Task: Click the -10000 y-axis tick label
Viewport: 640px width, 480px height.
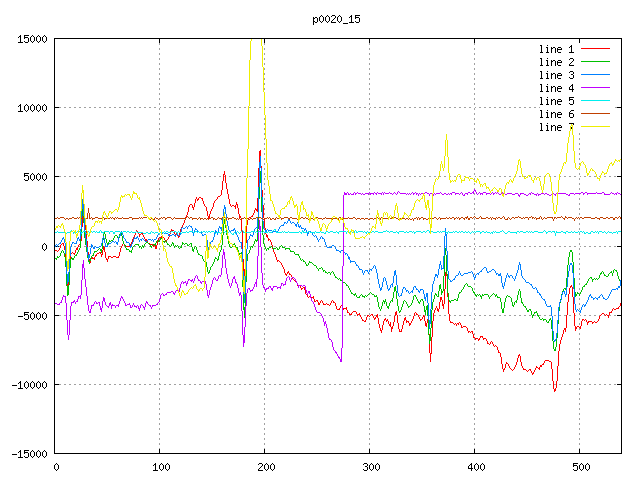Action: (x=27, y=384)
